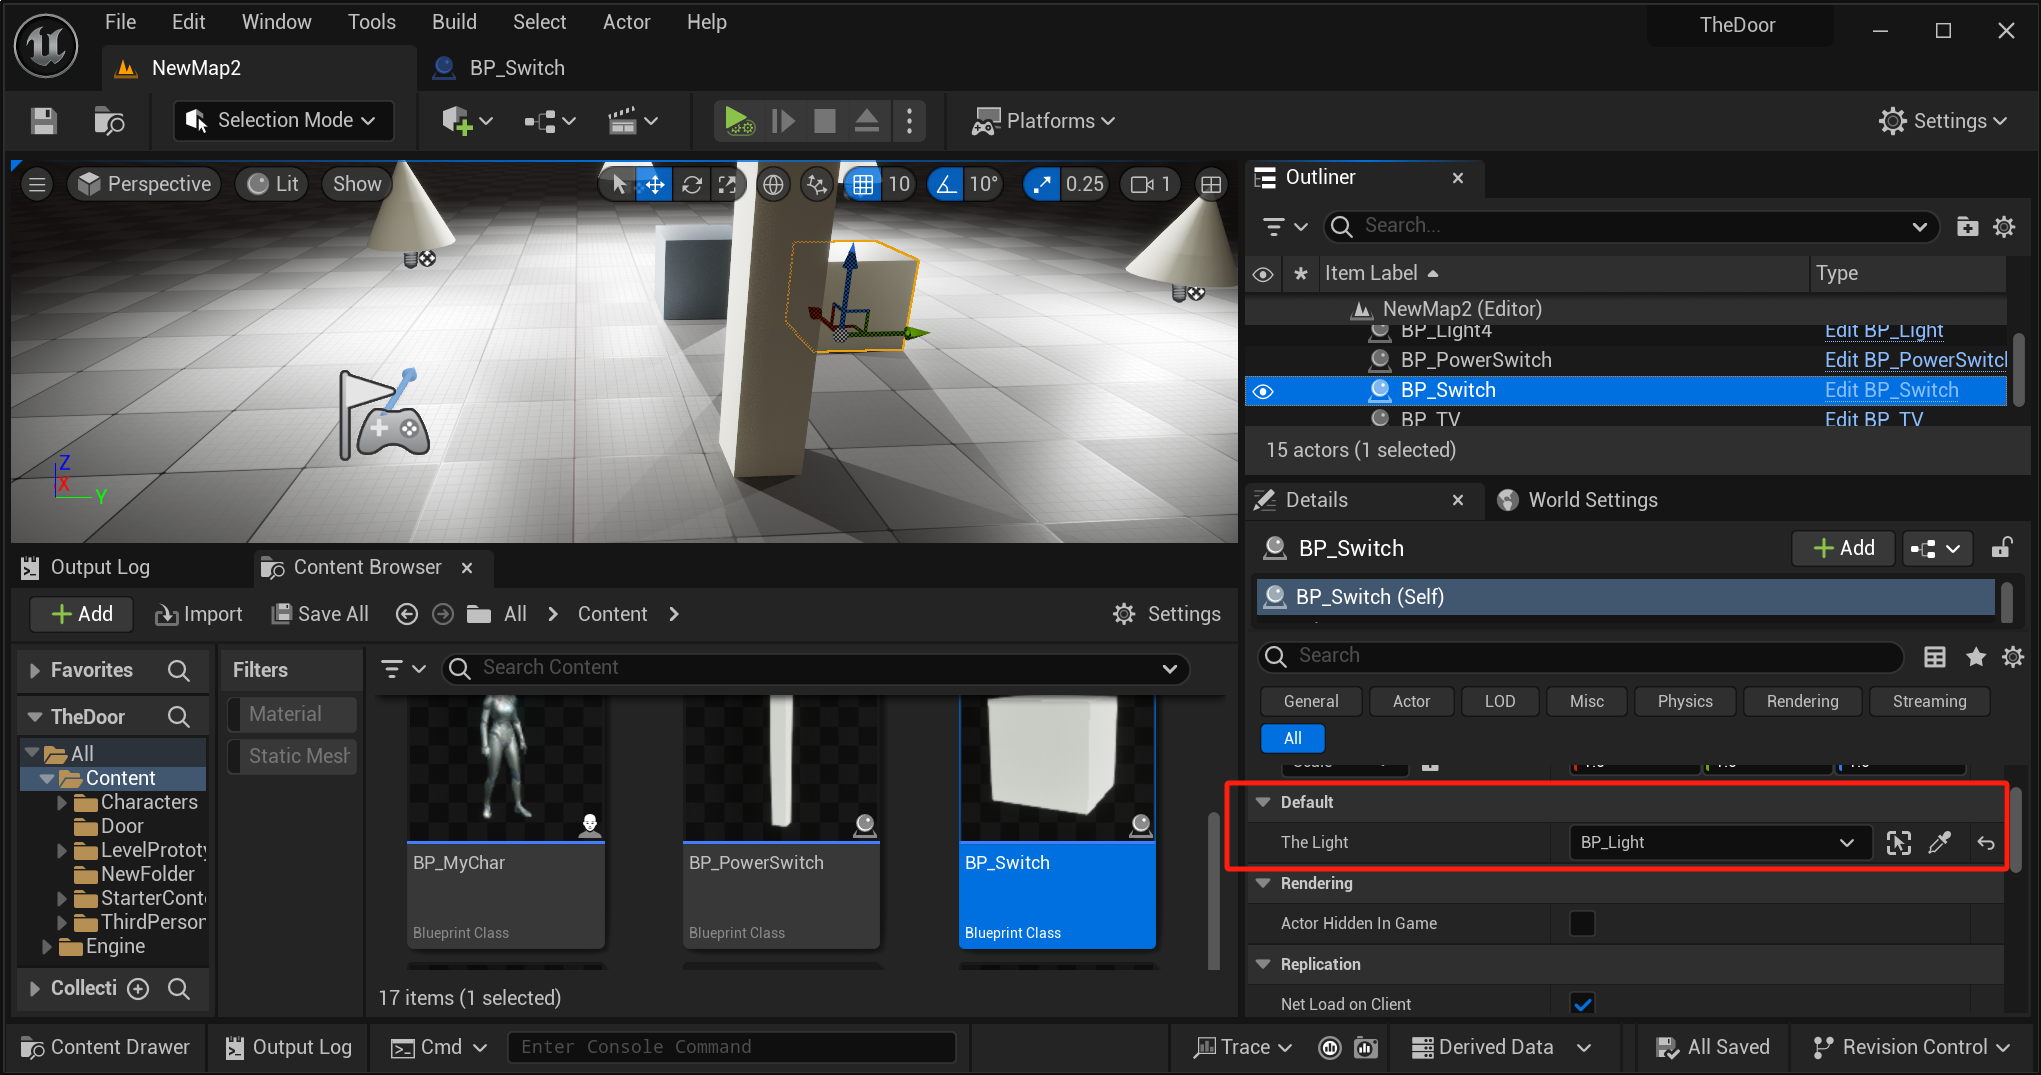Toggle surface snapping icon in viewport
This screenshot has height=1075, width=2041.
(x=817, y=184)
